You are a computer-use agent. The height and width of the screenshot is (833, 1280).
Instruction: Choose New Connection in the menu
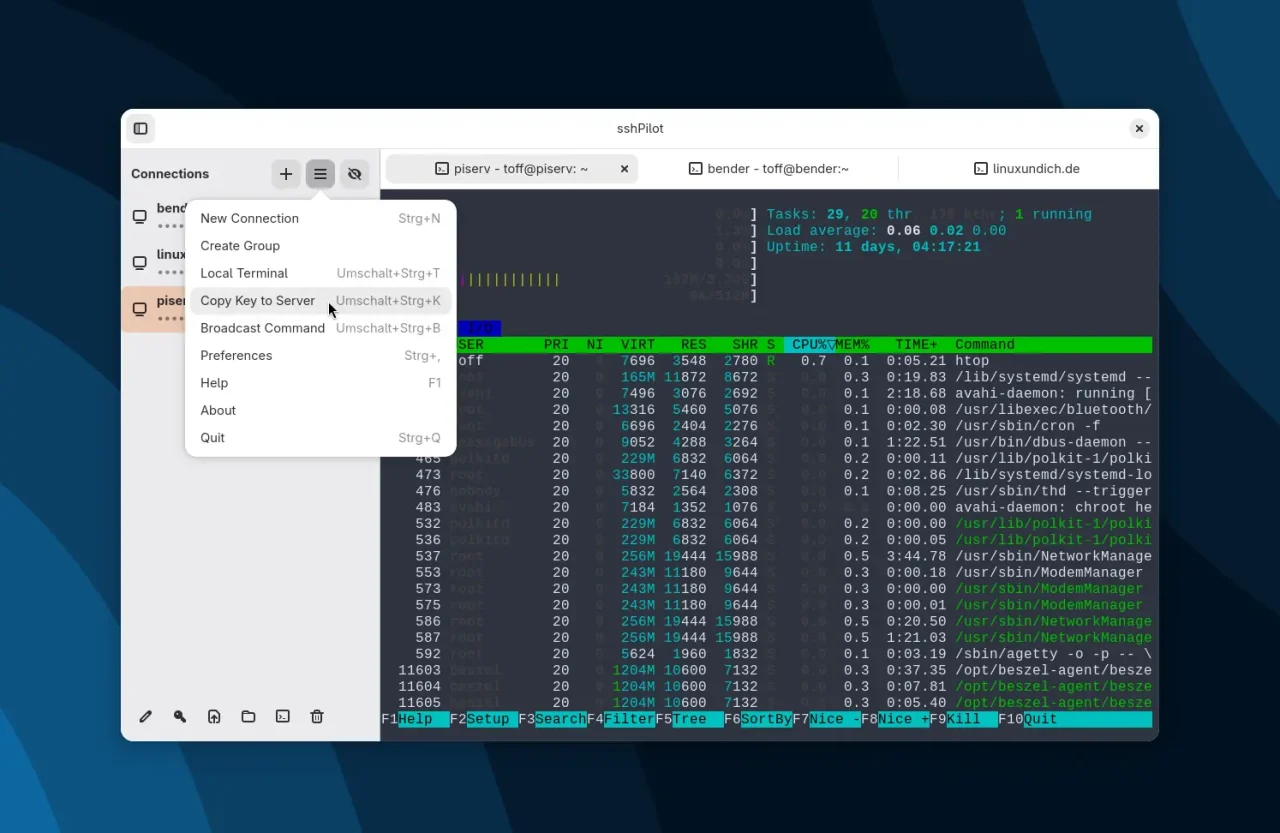pyautogui.click(x=249, y=218)
